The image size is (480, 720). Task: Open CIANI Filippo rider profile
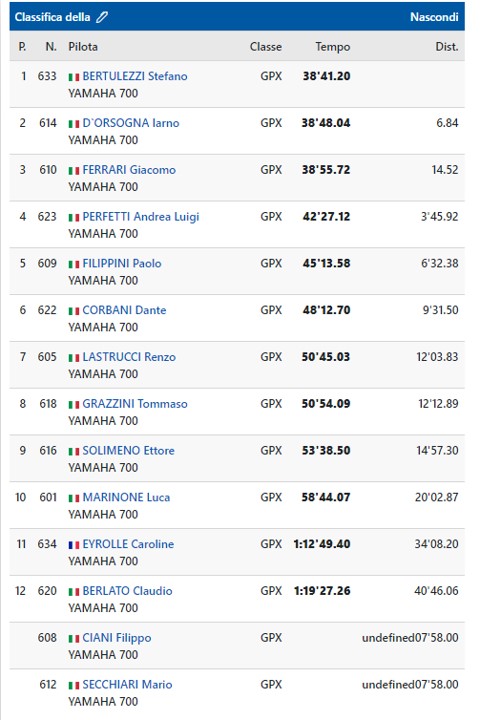click(x=117, y=638)
